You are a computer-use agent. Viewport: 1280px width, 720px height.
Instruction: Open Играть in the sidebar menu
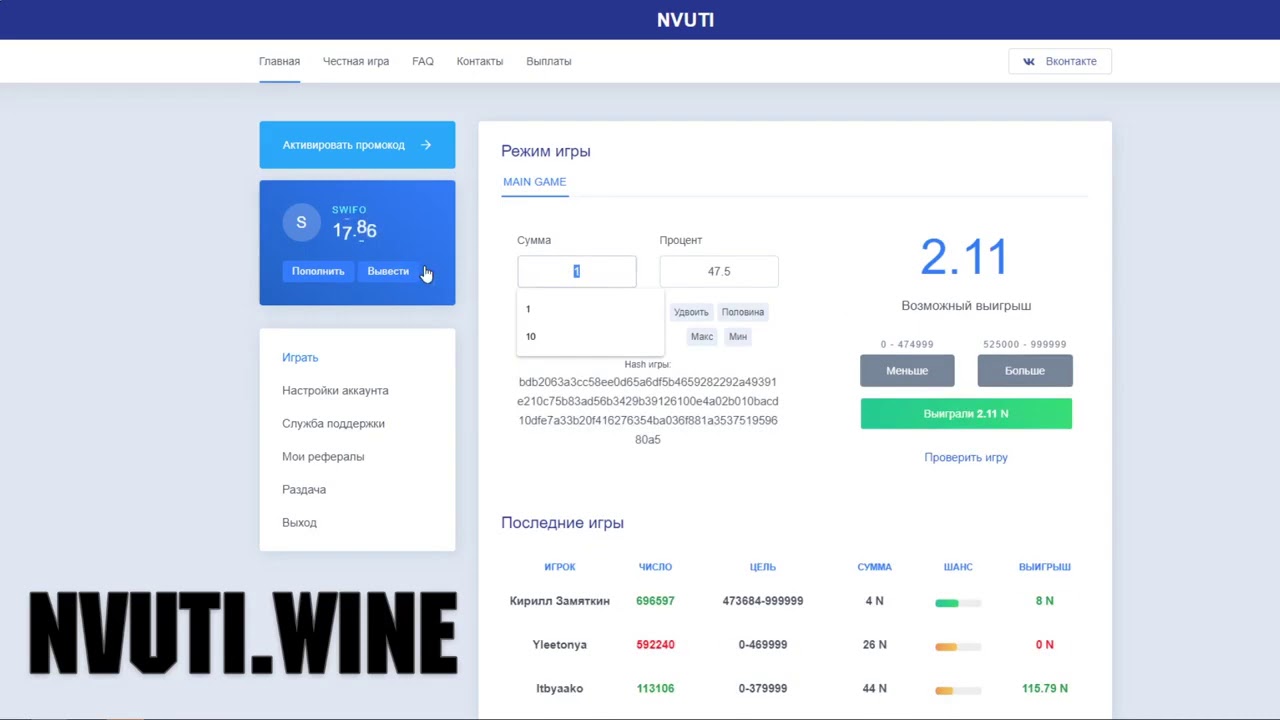point(300,357)
